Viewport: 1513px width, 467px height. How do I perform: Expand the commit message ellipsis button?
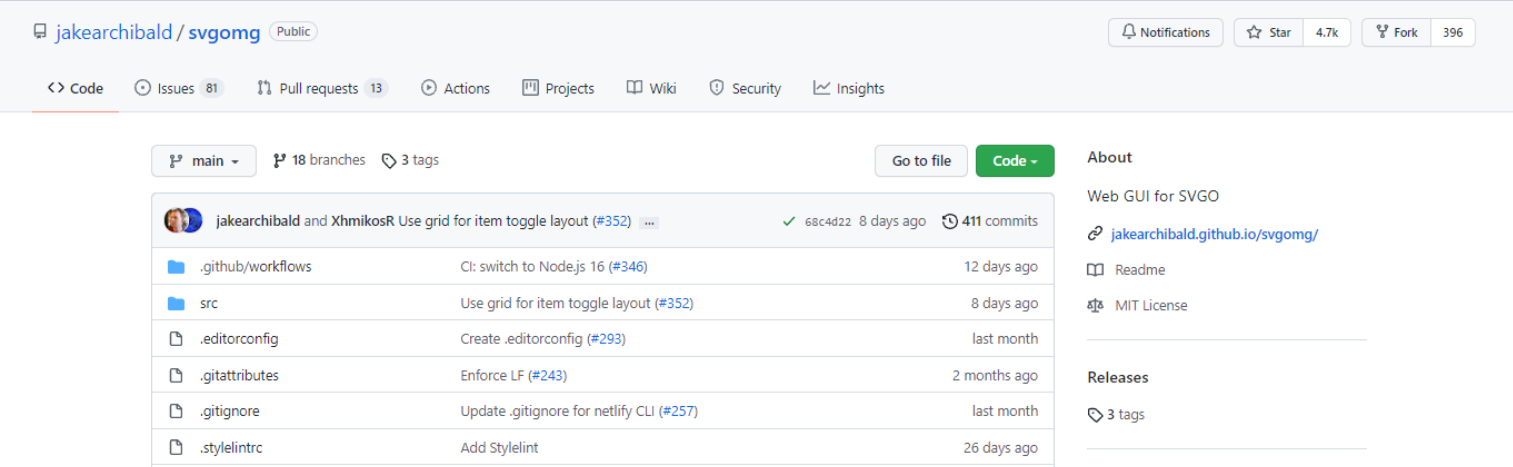(649, 222)
